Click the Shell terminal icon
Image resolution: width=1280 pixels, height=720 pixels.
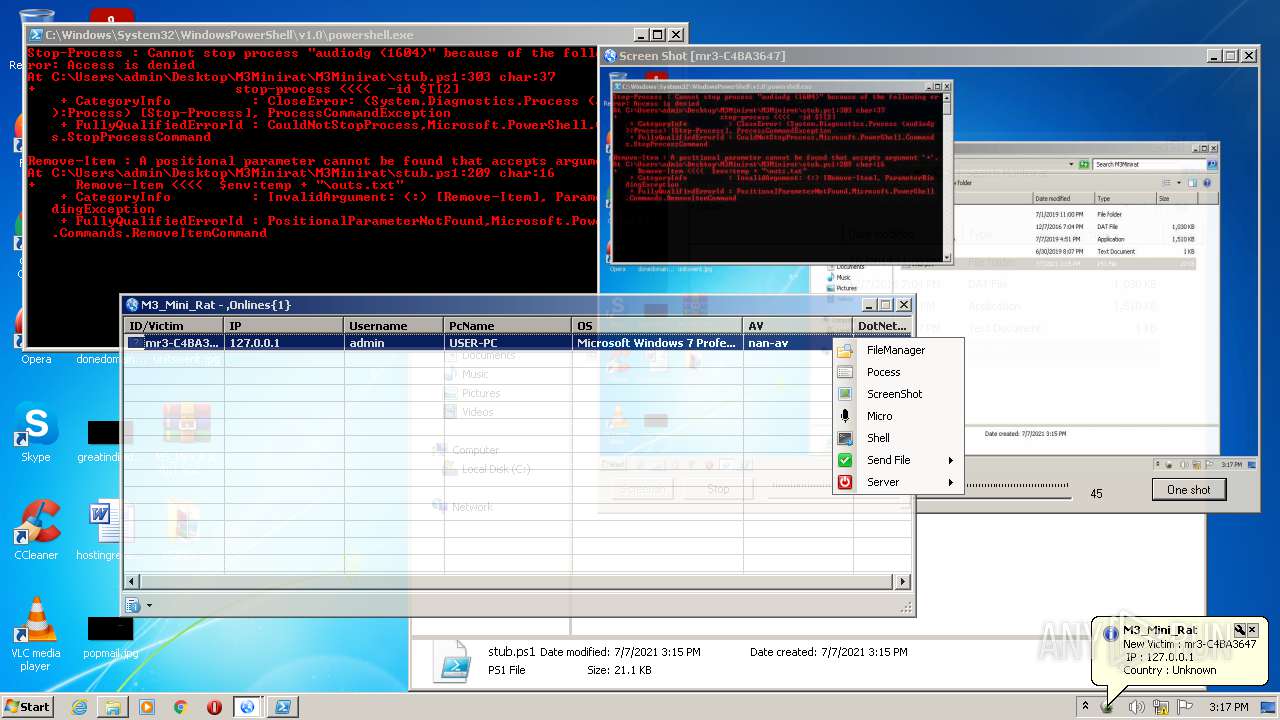coord(845,438)
